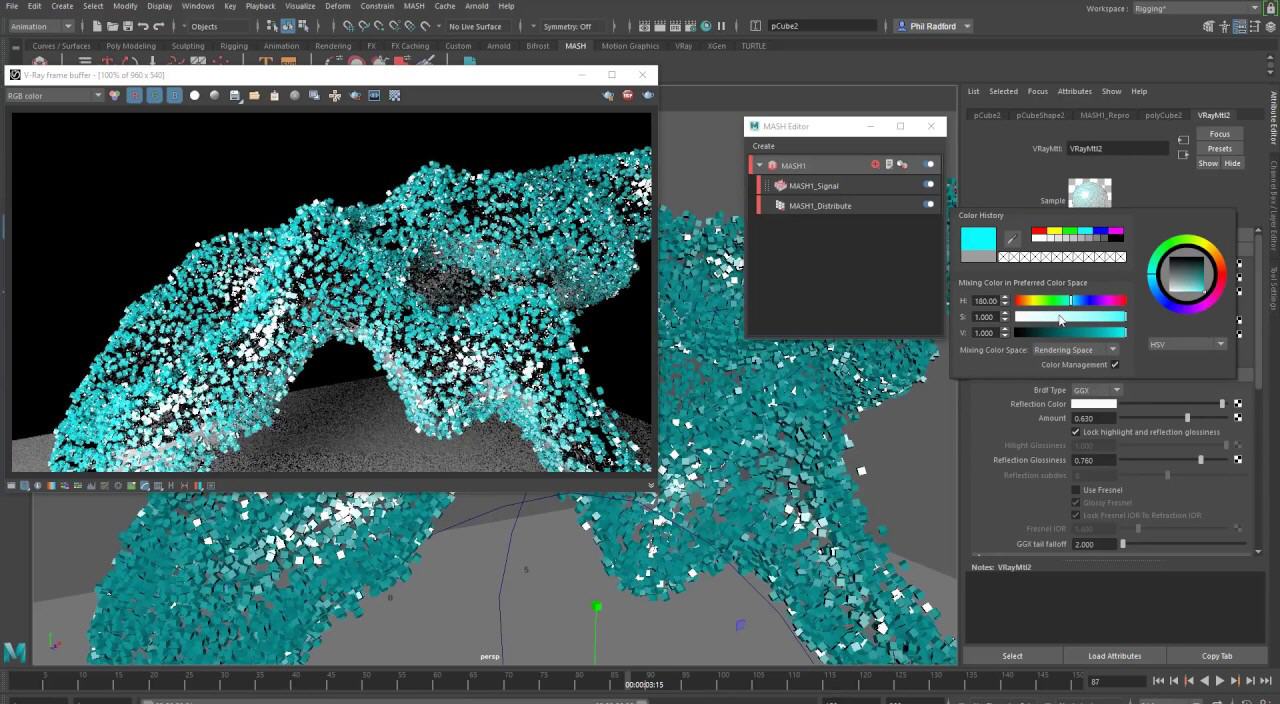This screenshot has width=1280, height=704.
Task: Save scene with floppy icon in status line
Action: click(126, 26)
